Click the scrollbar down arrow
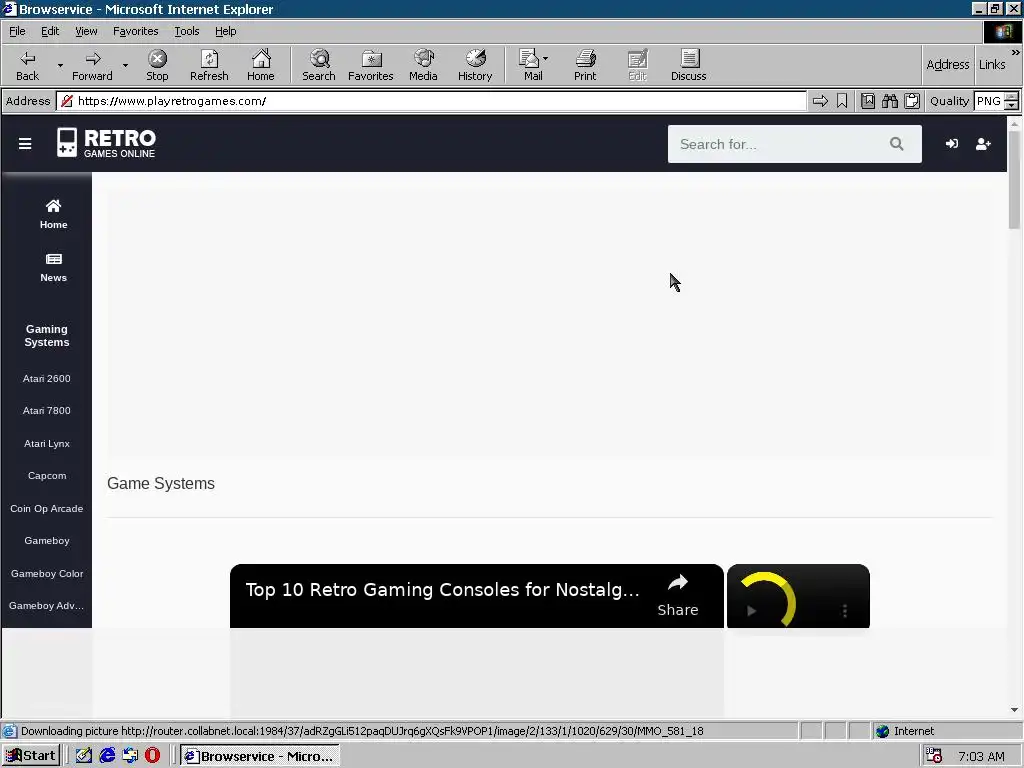Screen dimensions: 1024x768 click(x=1014, y=709)
